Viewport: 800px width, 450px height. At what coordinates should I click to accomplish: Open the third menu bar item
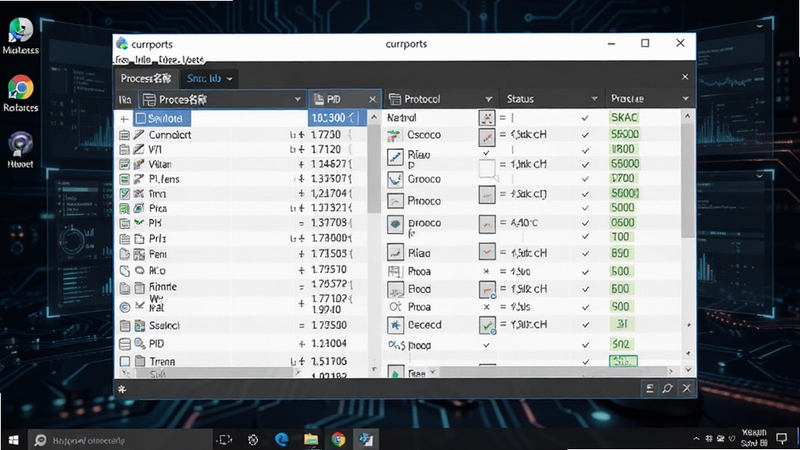pyautogui.click(x=167, y=60)
